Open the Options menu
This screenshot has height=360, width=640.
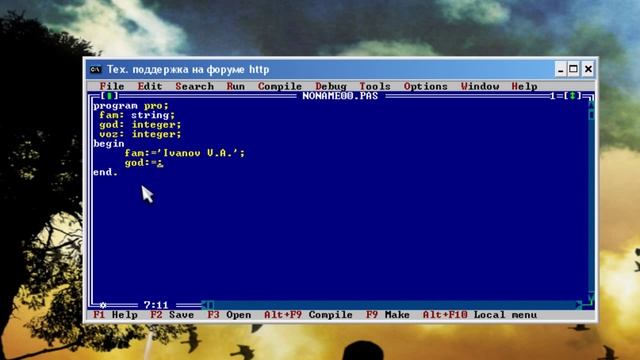click(x=425, y=86)
